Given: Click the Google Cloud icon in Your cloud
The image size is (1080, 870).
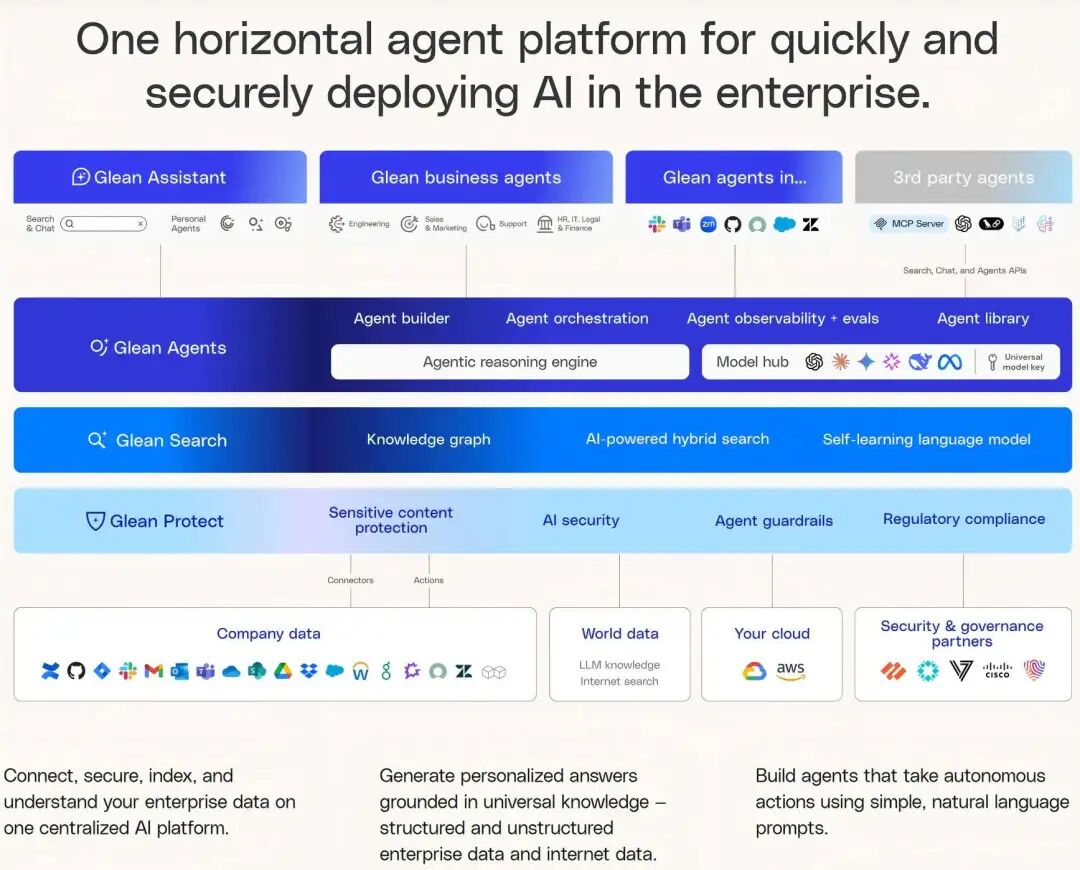Looking at the screenshot, I should pyautogui.click(x=754, y=671).
